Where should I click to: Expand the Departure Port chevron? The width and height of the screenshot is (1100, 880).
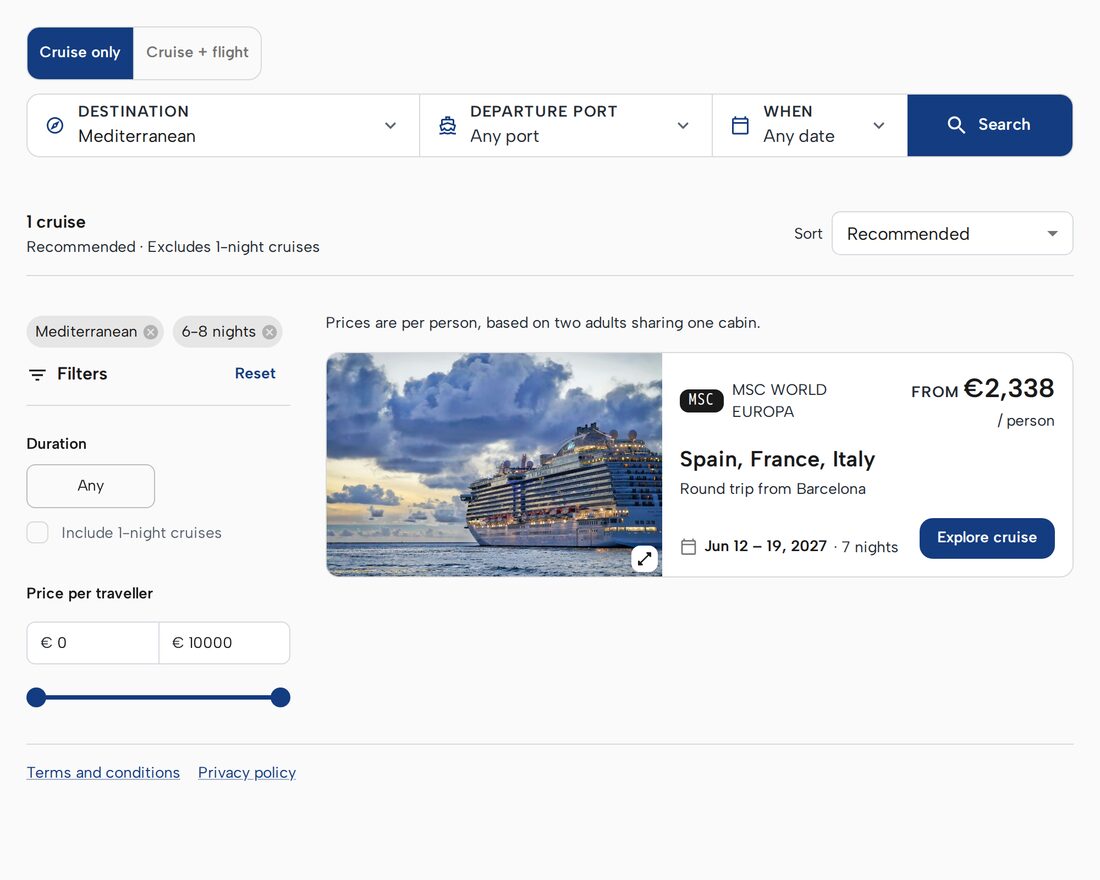coord(683,126)
